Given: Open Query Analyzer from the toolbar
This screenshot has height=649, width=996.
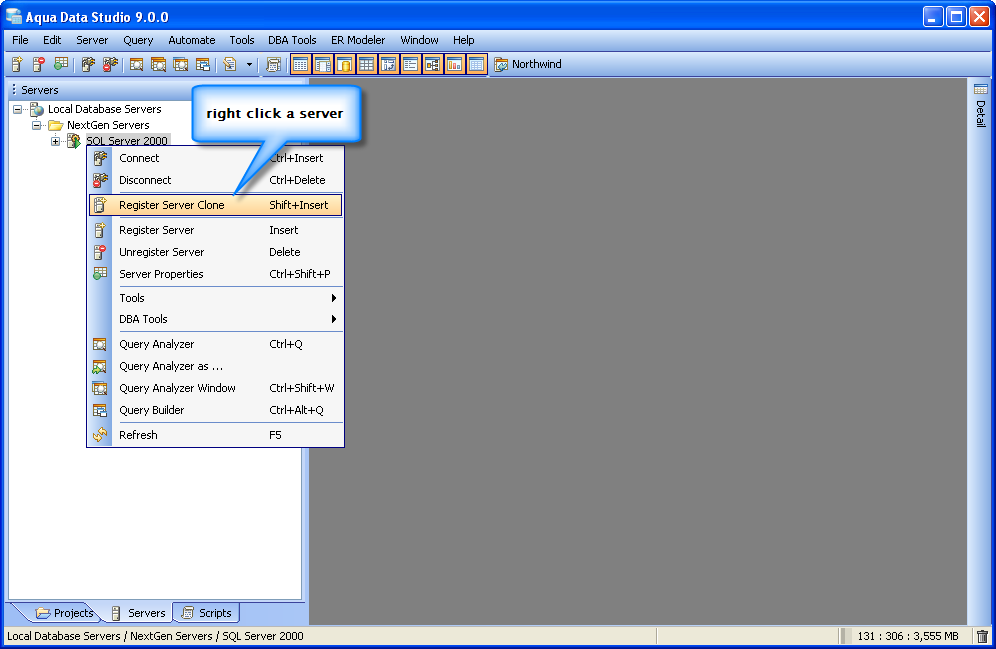Looking at the screenshot, I should coord(137,64).
